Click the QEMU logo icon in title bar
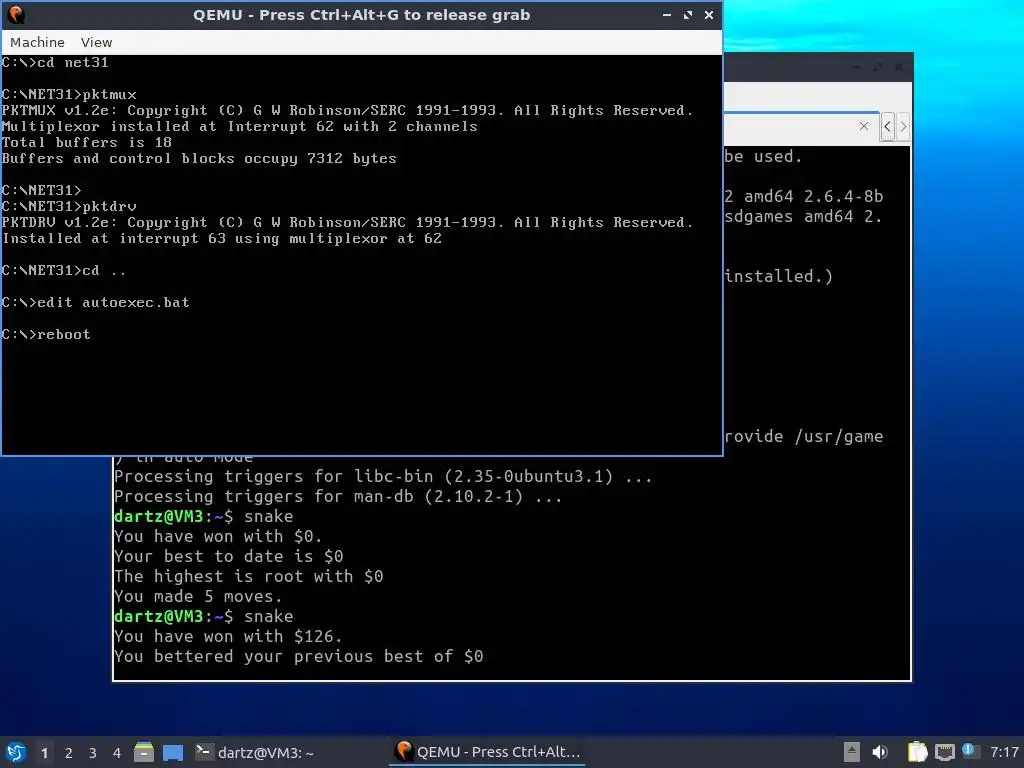 pyautogui.click(x=16, y=14)
